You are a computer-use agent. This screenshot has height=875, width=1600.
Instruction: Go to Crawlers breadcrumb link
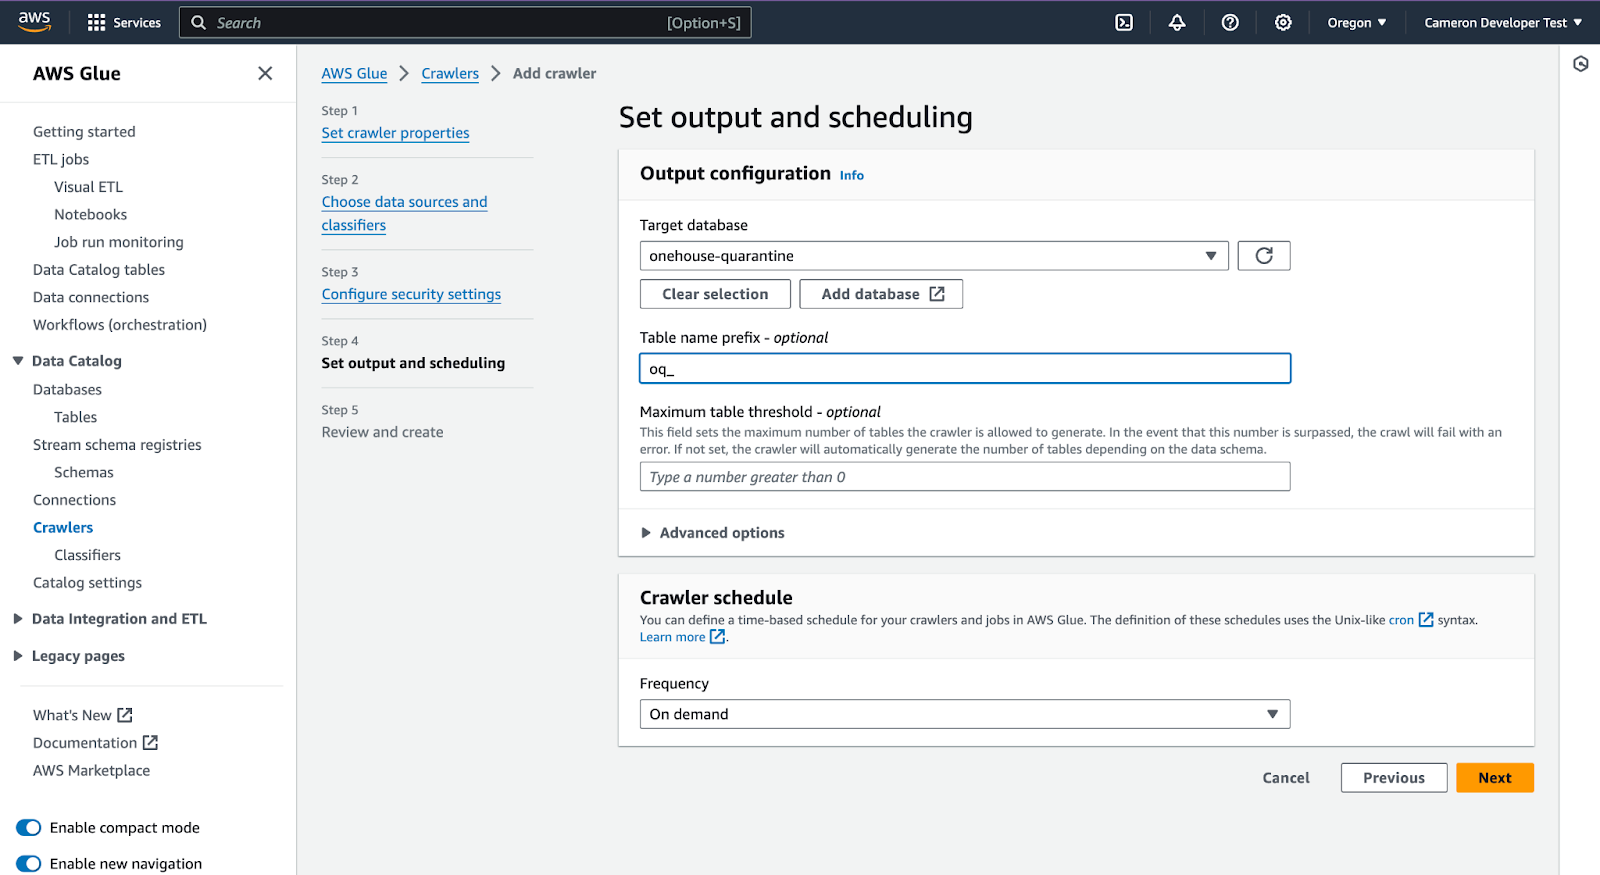tap(450, 73)
